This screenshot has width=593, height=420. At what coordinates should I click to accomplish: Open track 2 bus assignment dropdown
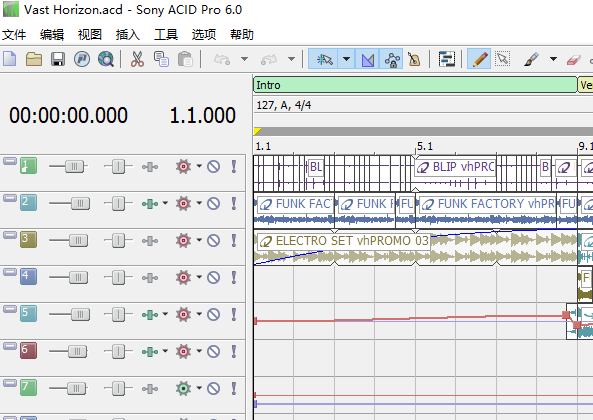pos(165,203)
